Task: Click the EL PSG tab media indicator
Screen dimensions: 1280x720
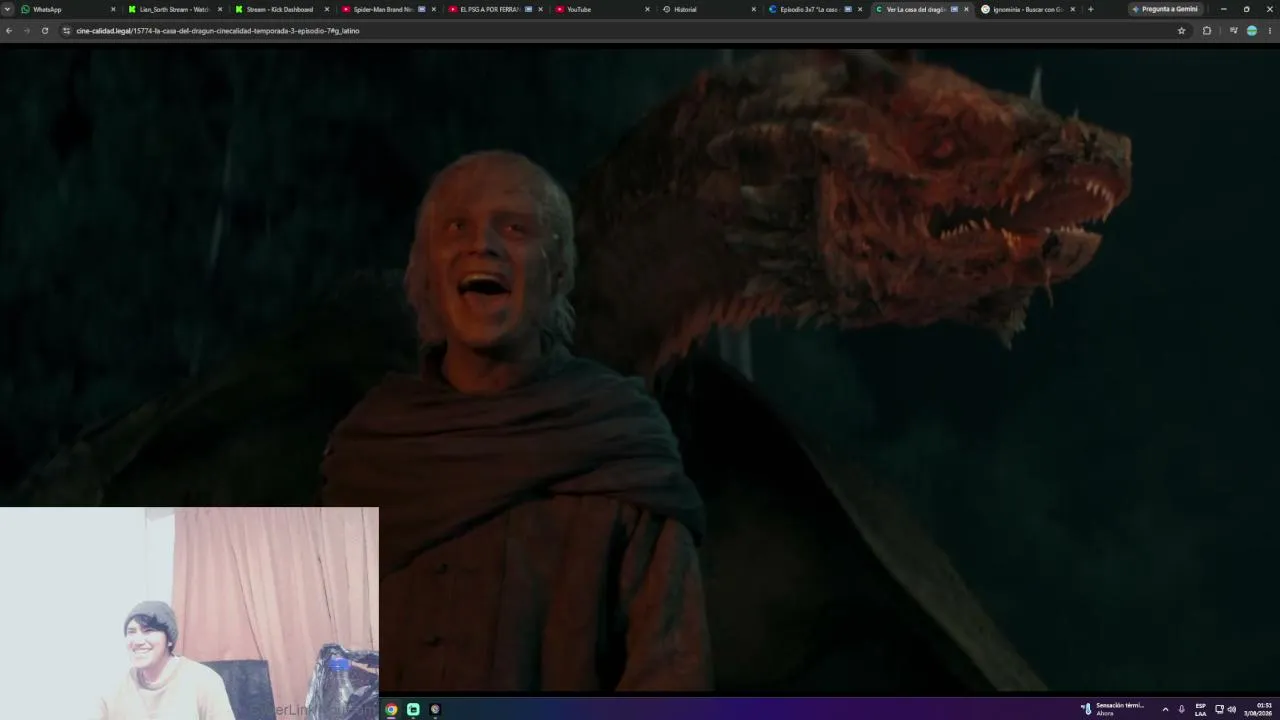Action: pos(529,9)
